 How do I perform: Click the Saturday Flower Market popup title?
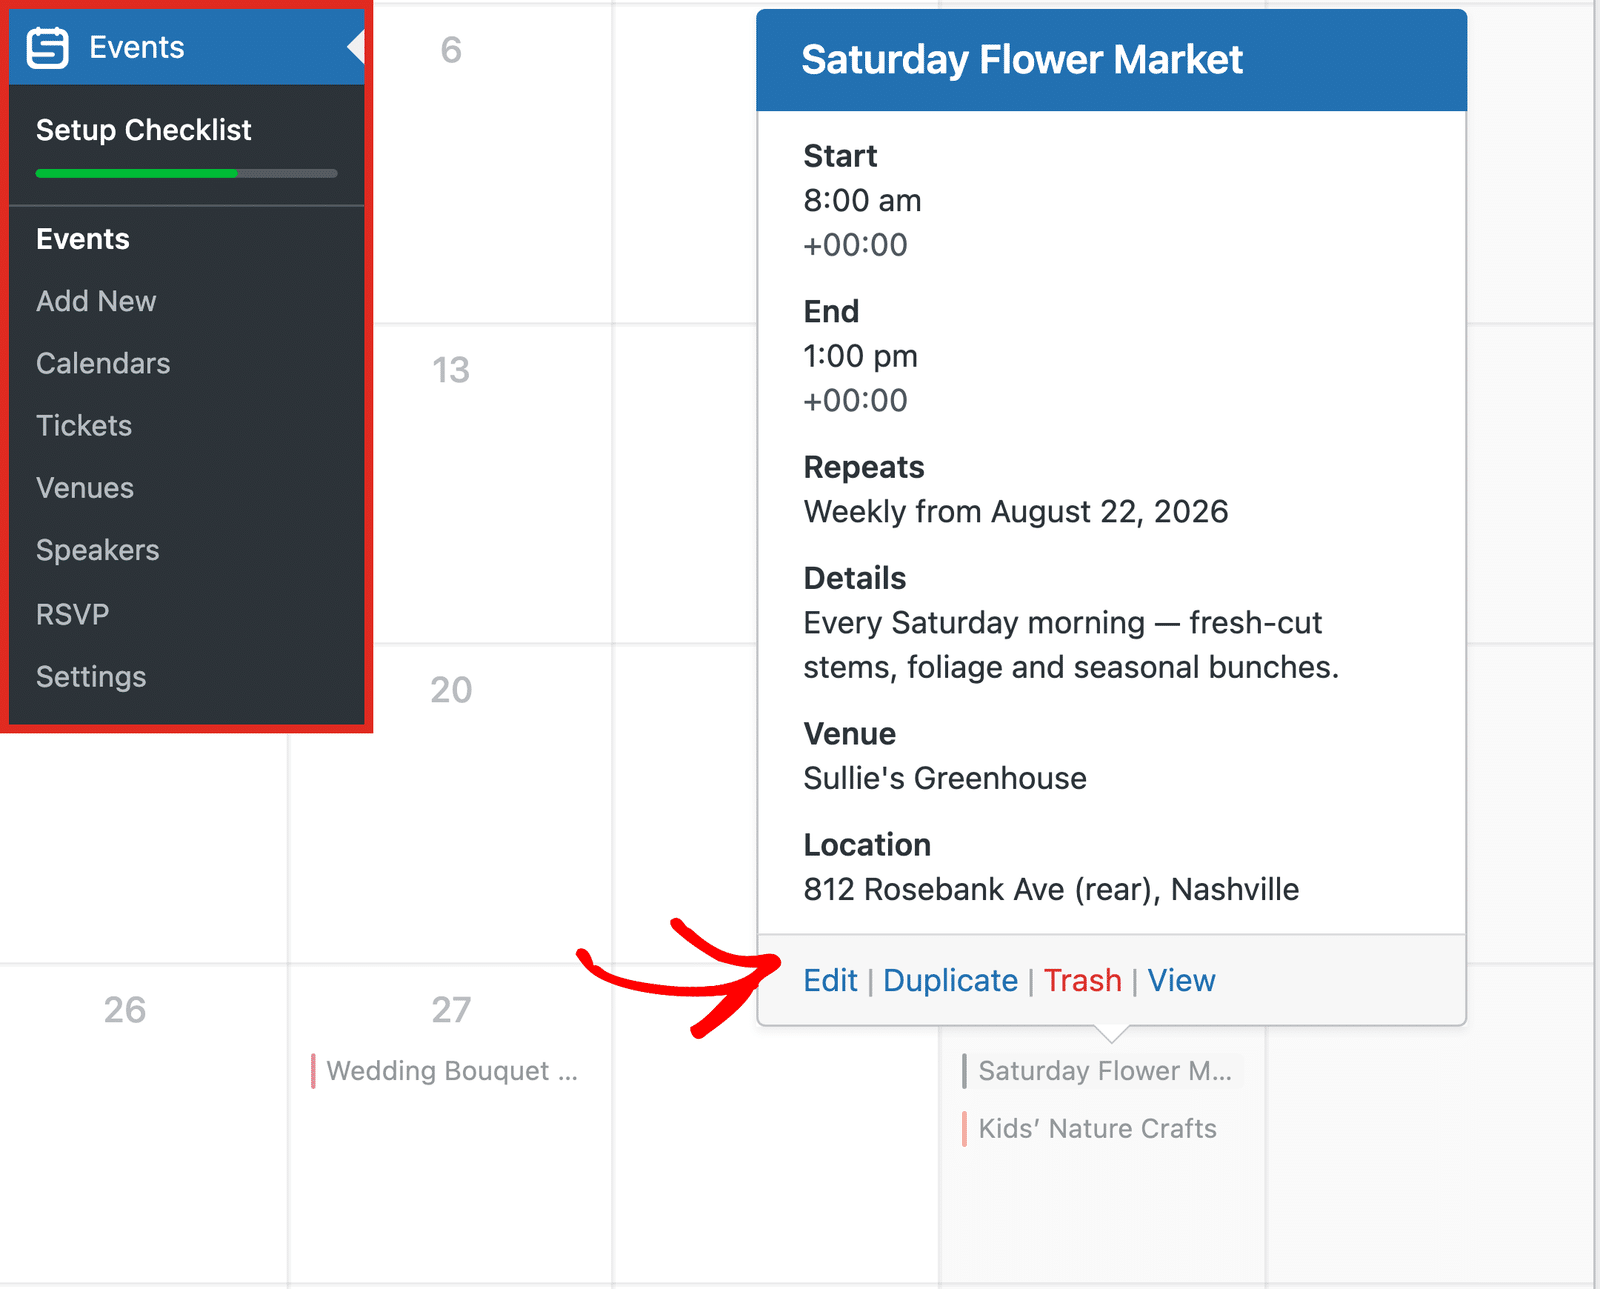[x=1022, y=60]
